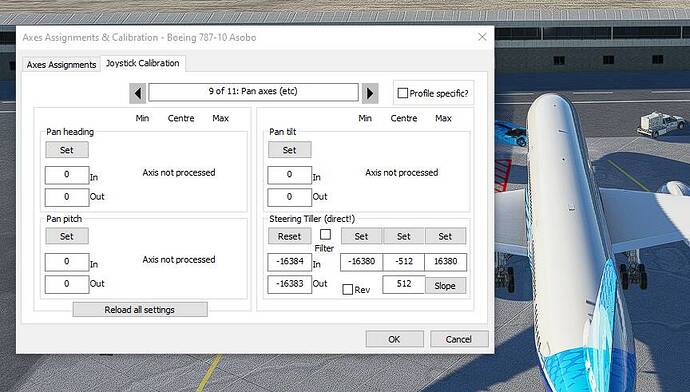Reset the Steering Tiller calibration
Screen dimensions: 690x392
(289, 236)
